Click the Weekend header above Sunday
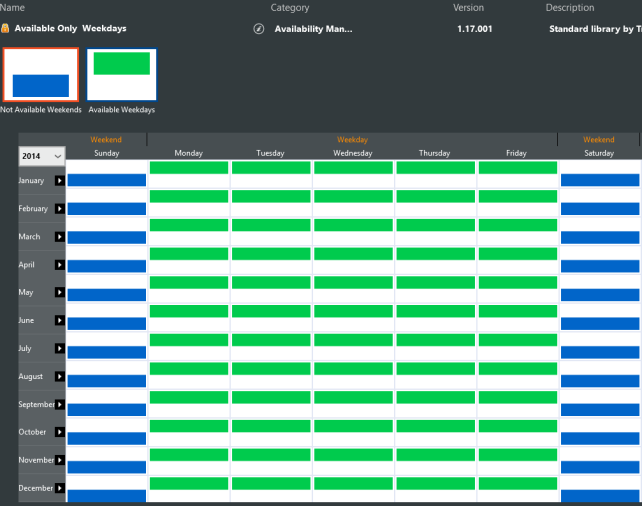The image size is (642, 506). (106, 140)
